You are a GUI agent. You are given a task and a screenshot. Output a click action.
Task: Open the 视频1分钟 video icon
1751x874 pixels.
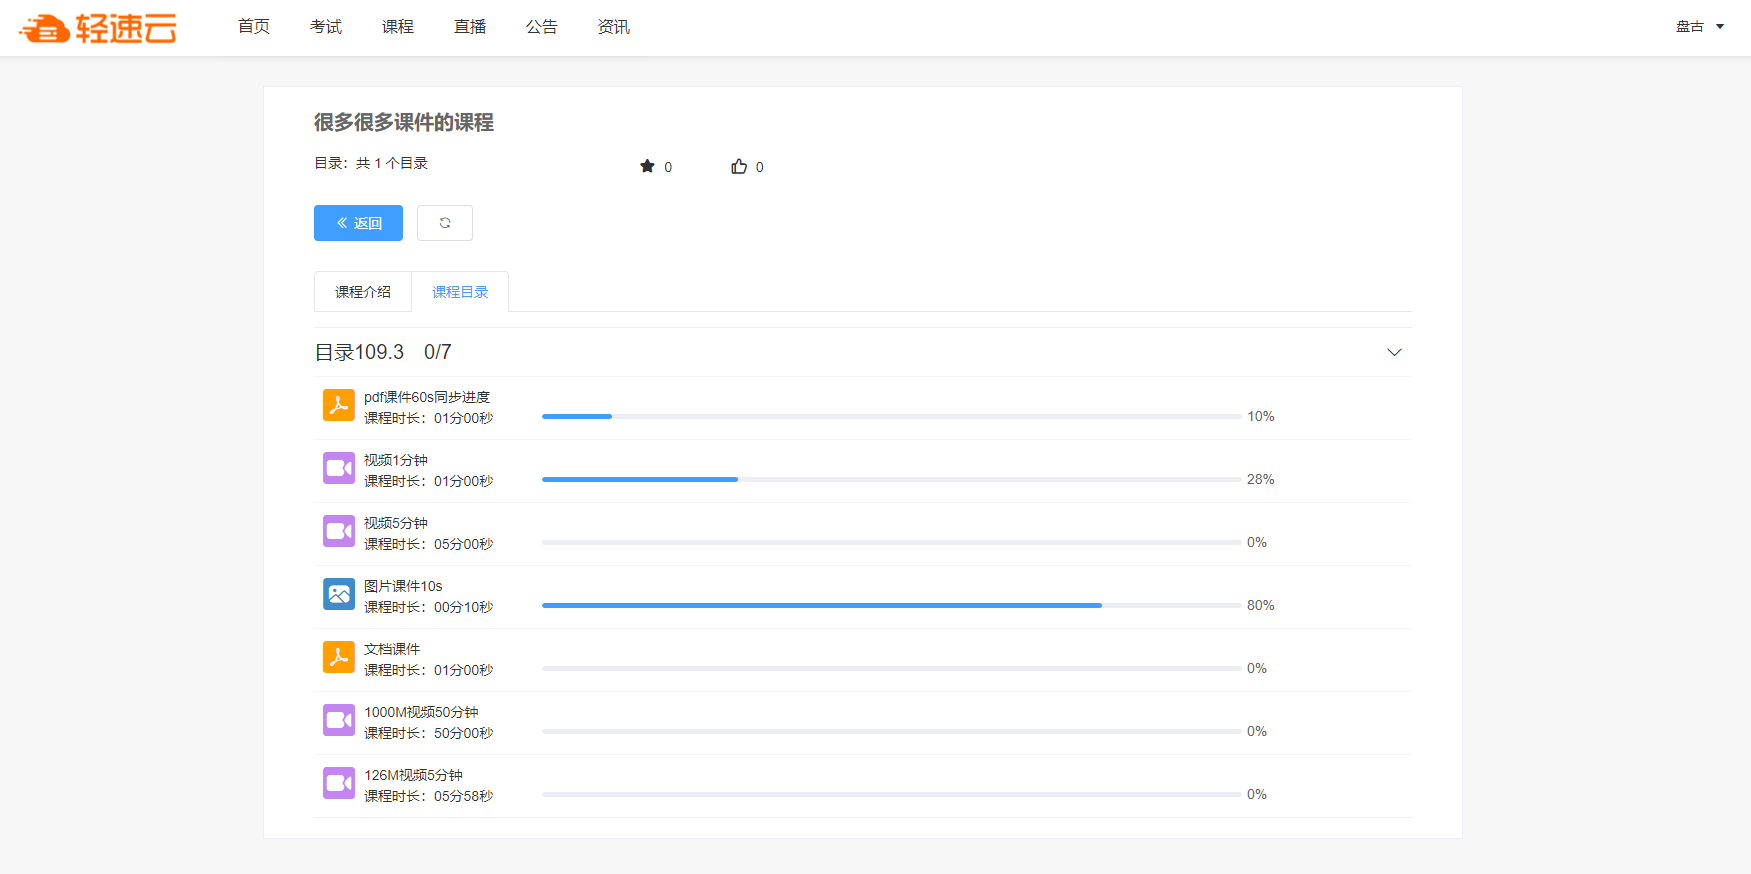(339, 468)
